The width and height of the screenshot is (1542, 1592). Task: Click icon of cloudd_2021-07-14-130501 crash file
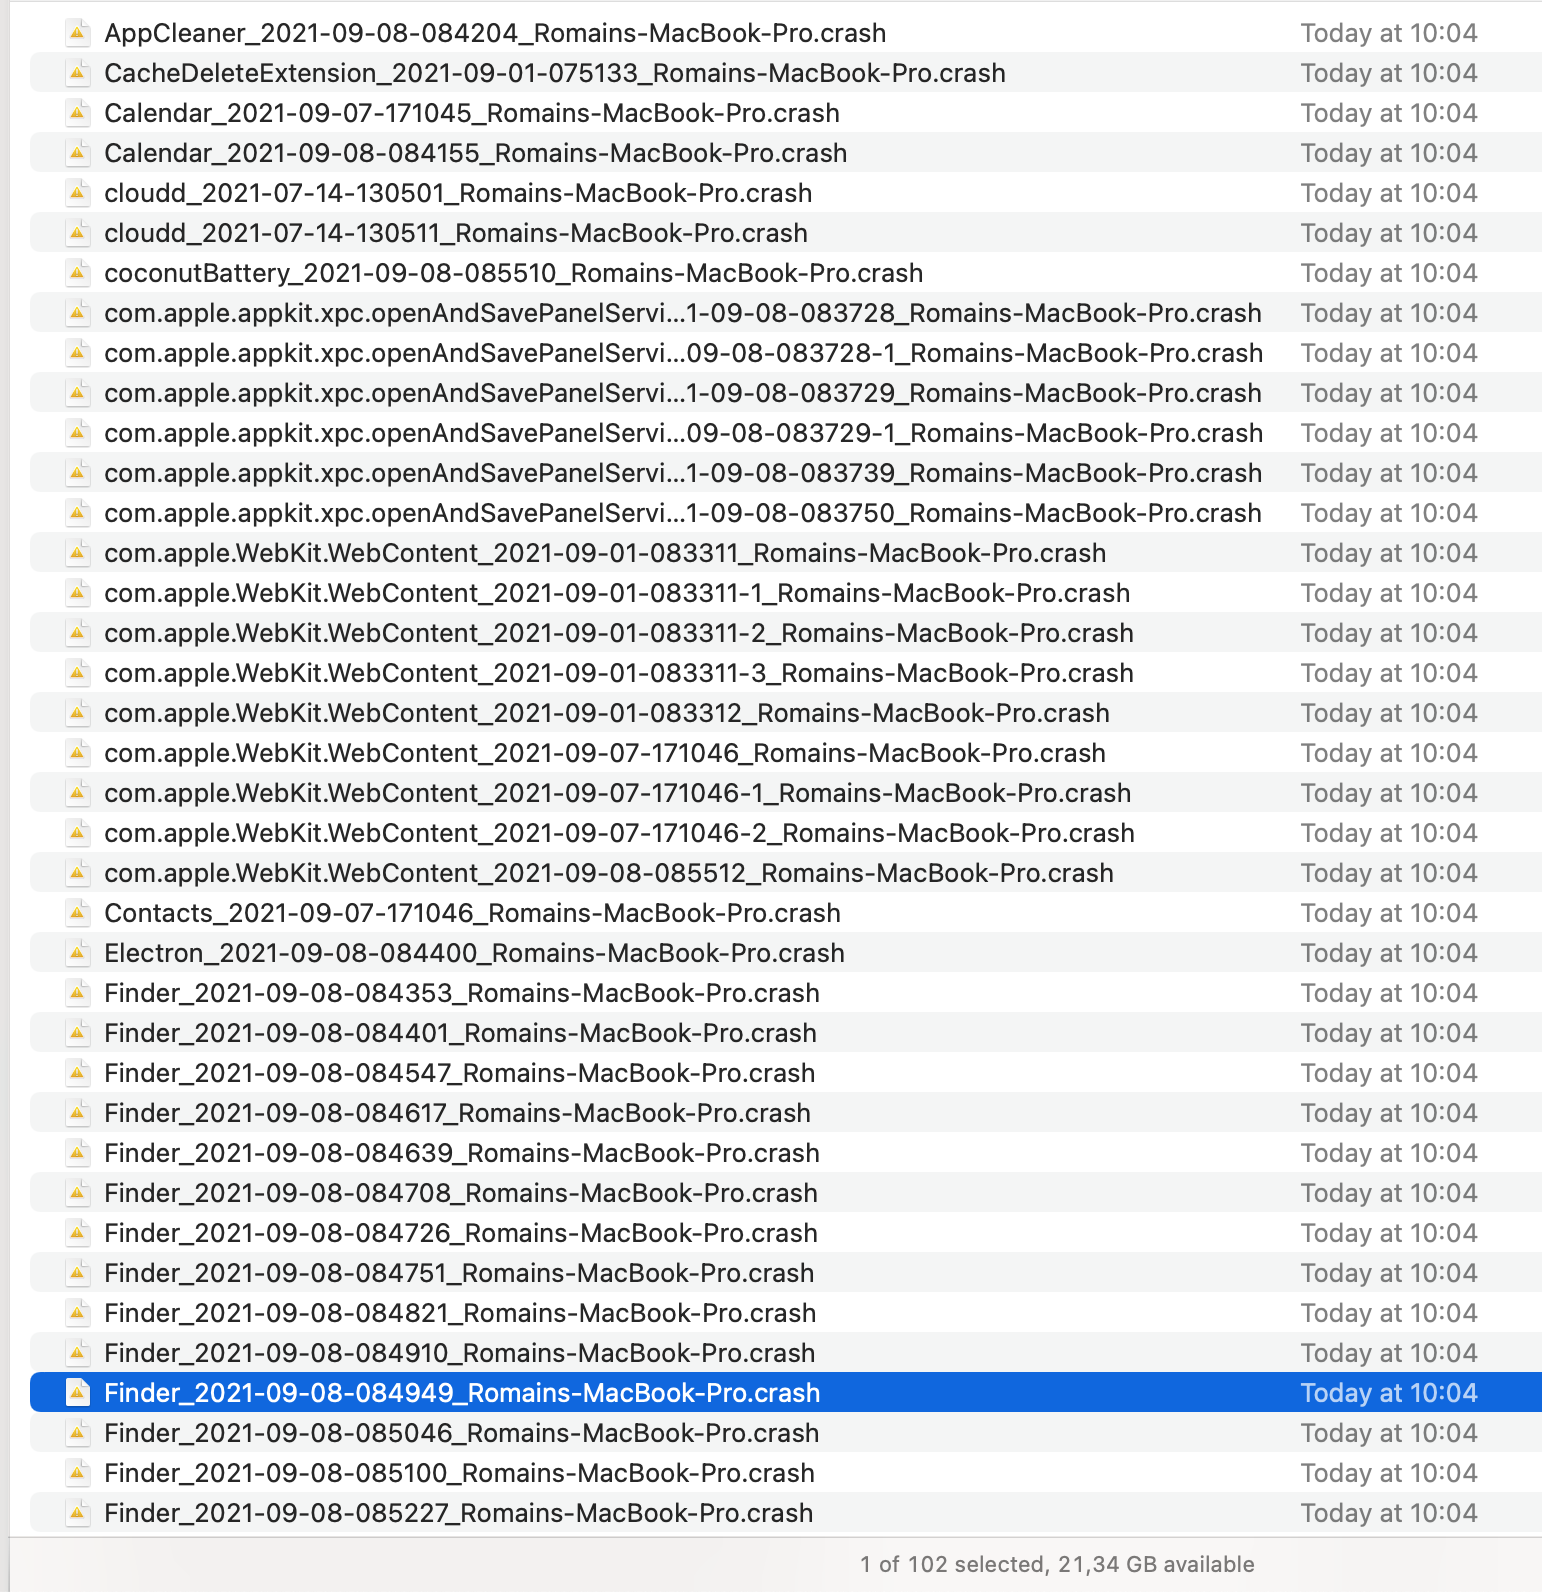(77, 193)
